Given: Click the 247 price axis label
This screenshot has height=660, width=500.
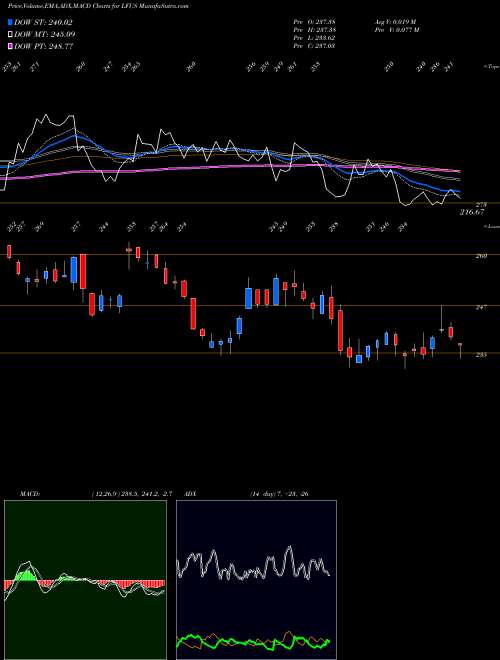Looking at the screenshot, I should (481, 307).
